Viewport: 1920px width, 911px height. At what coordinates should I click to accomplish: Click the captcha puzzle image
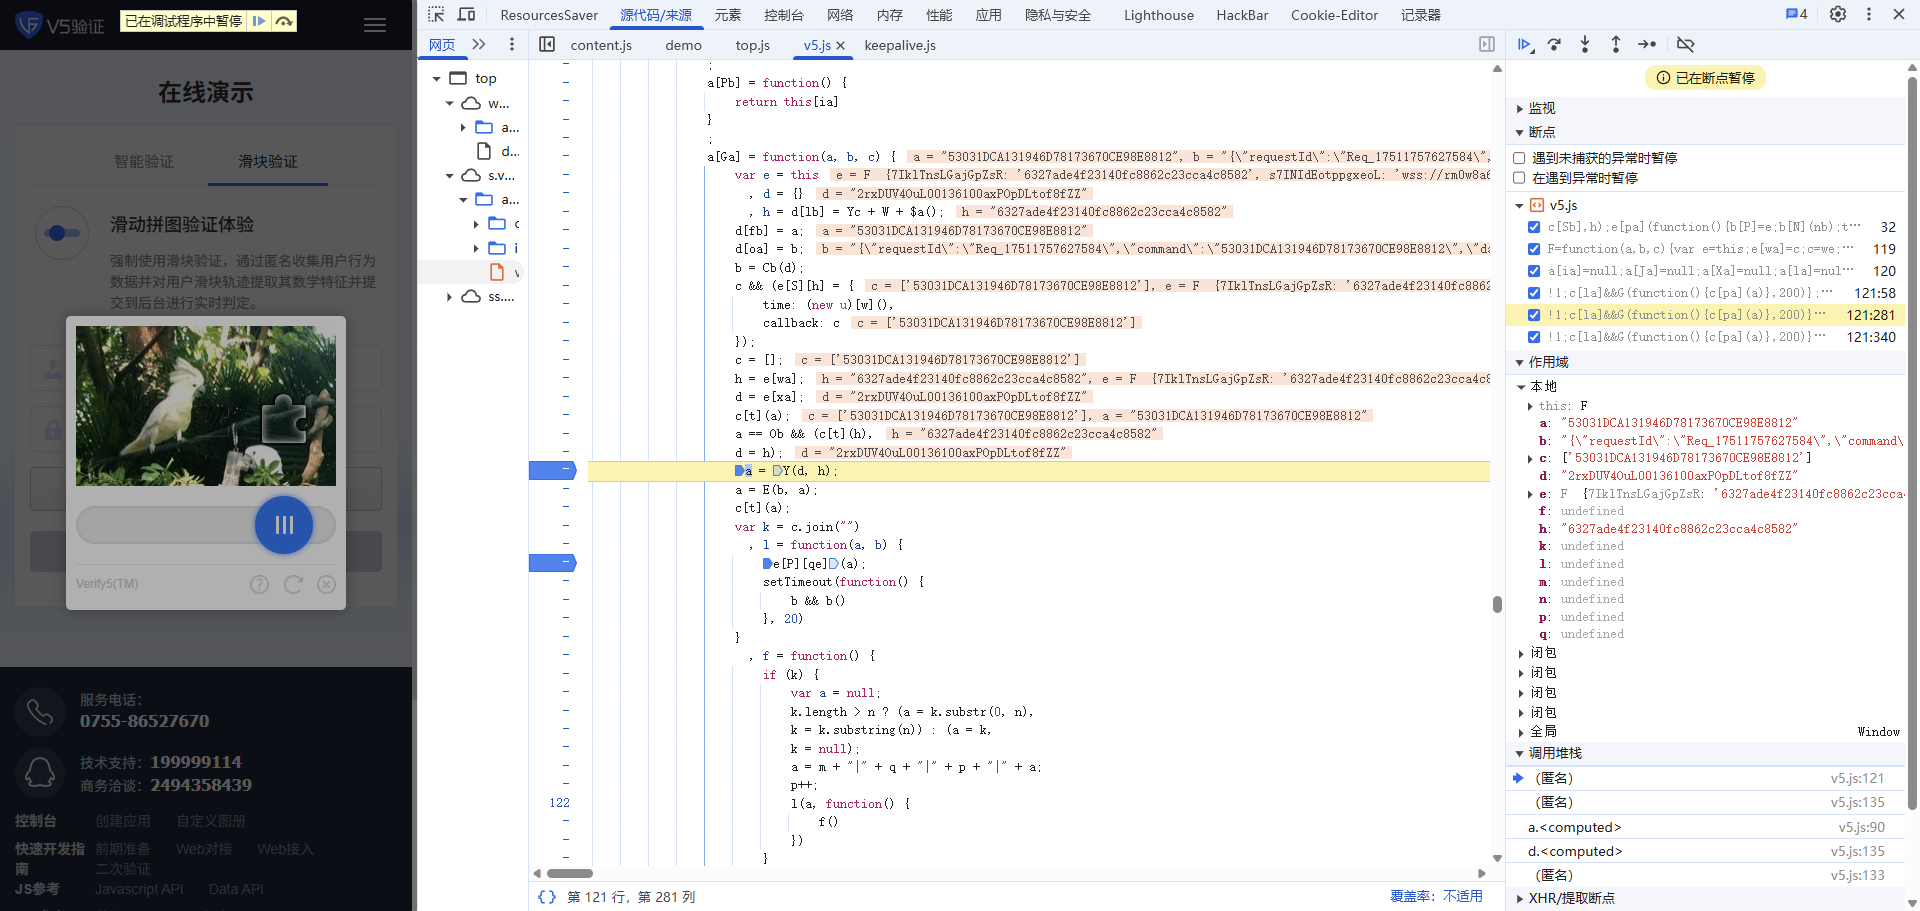click(x=206, y=406)
